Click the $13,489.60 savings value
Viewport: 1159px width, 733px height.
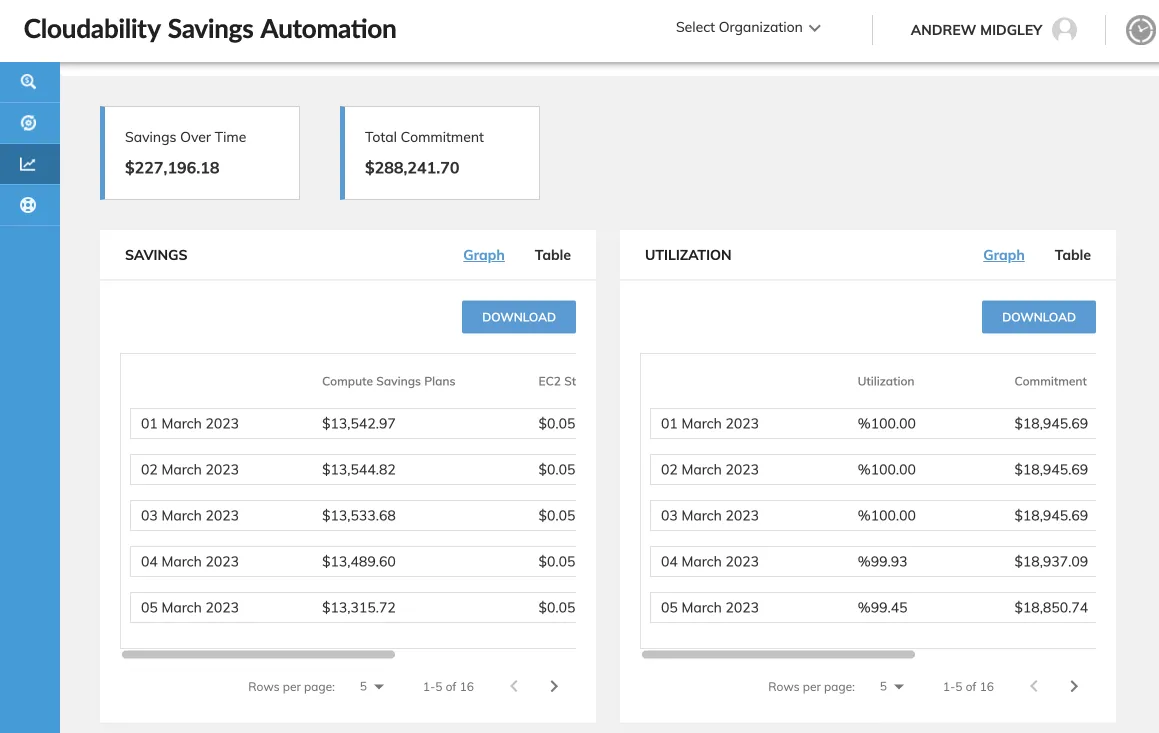(358, 562)
